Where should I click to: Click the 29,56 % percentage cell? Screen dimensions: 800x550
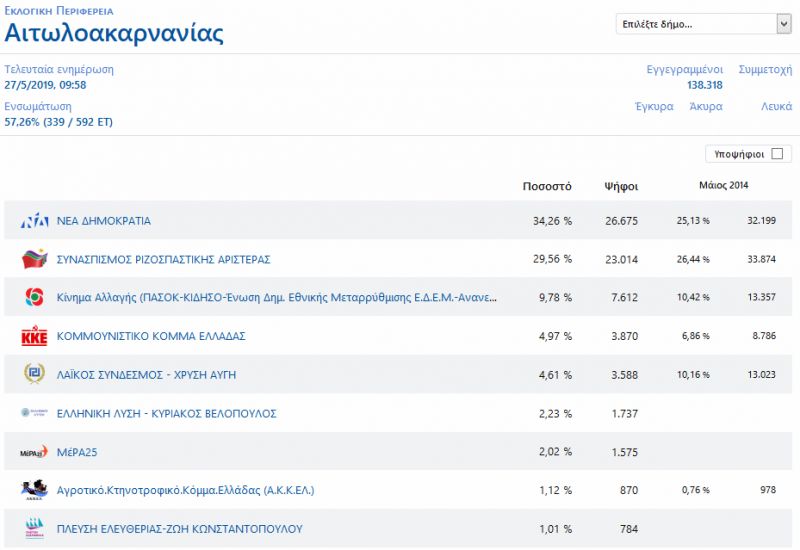click(x=552, y=259)
